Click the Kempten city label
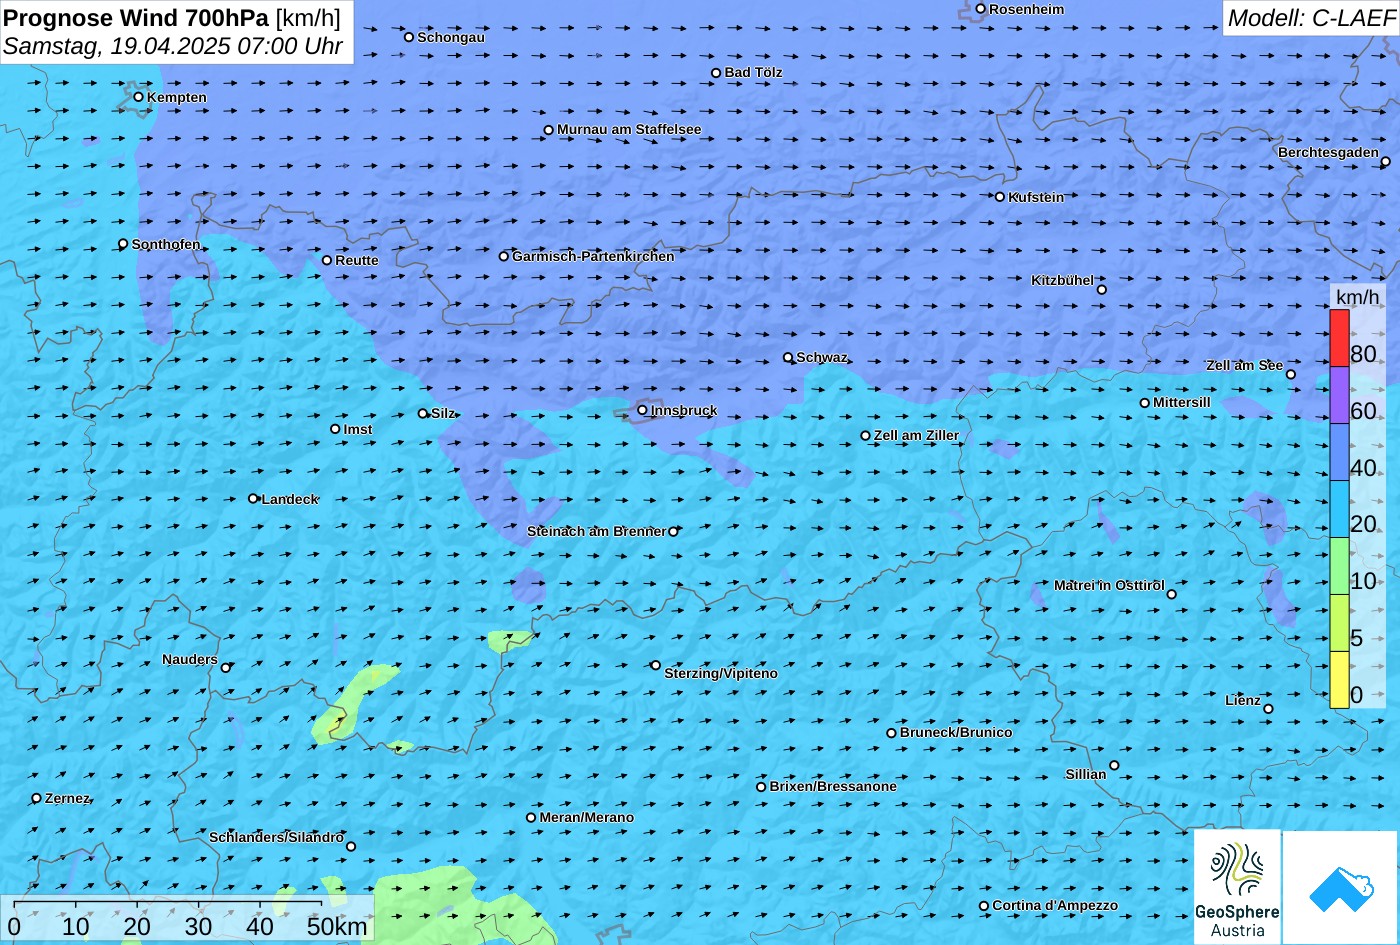This screenshot has height=945, width=1400. point(177,97)
